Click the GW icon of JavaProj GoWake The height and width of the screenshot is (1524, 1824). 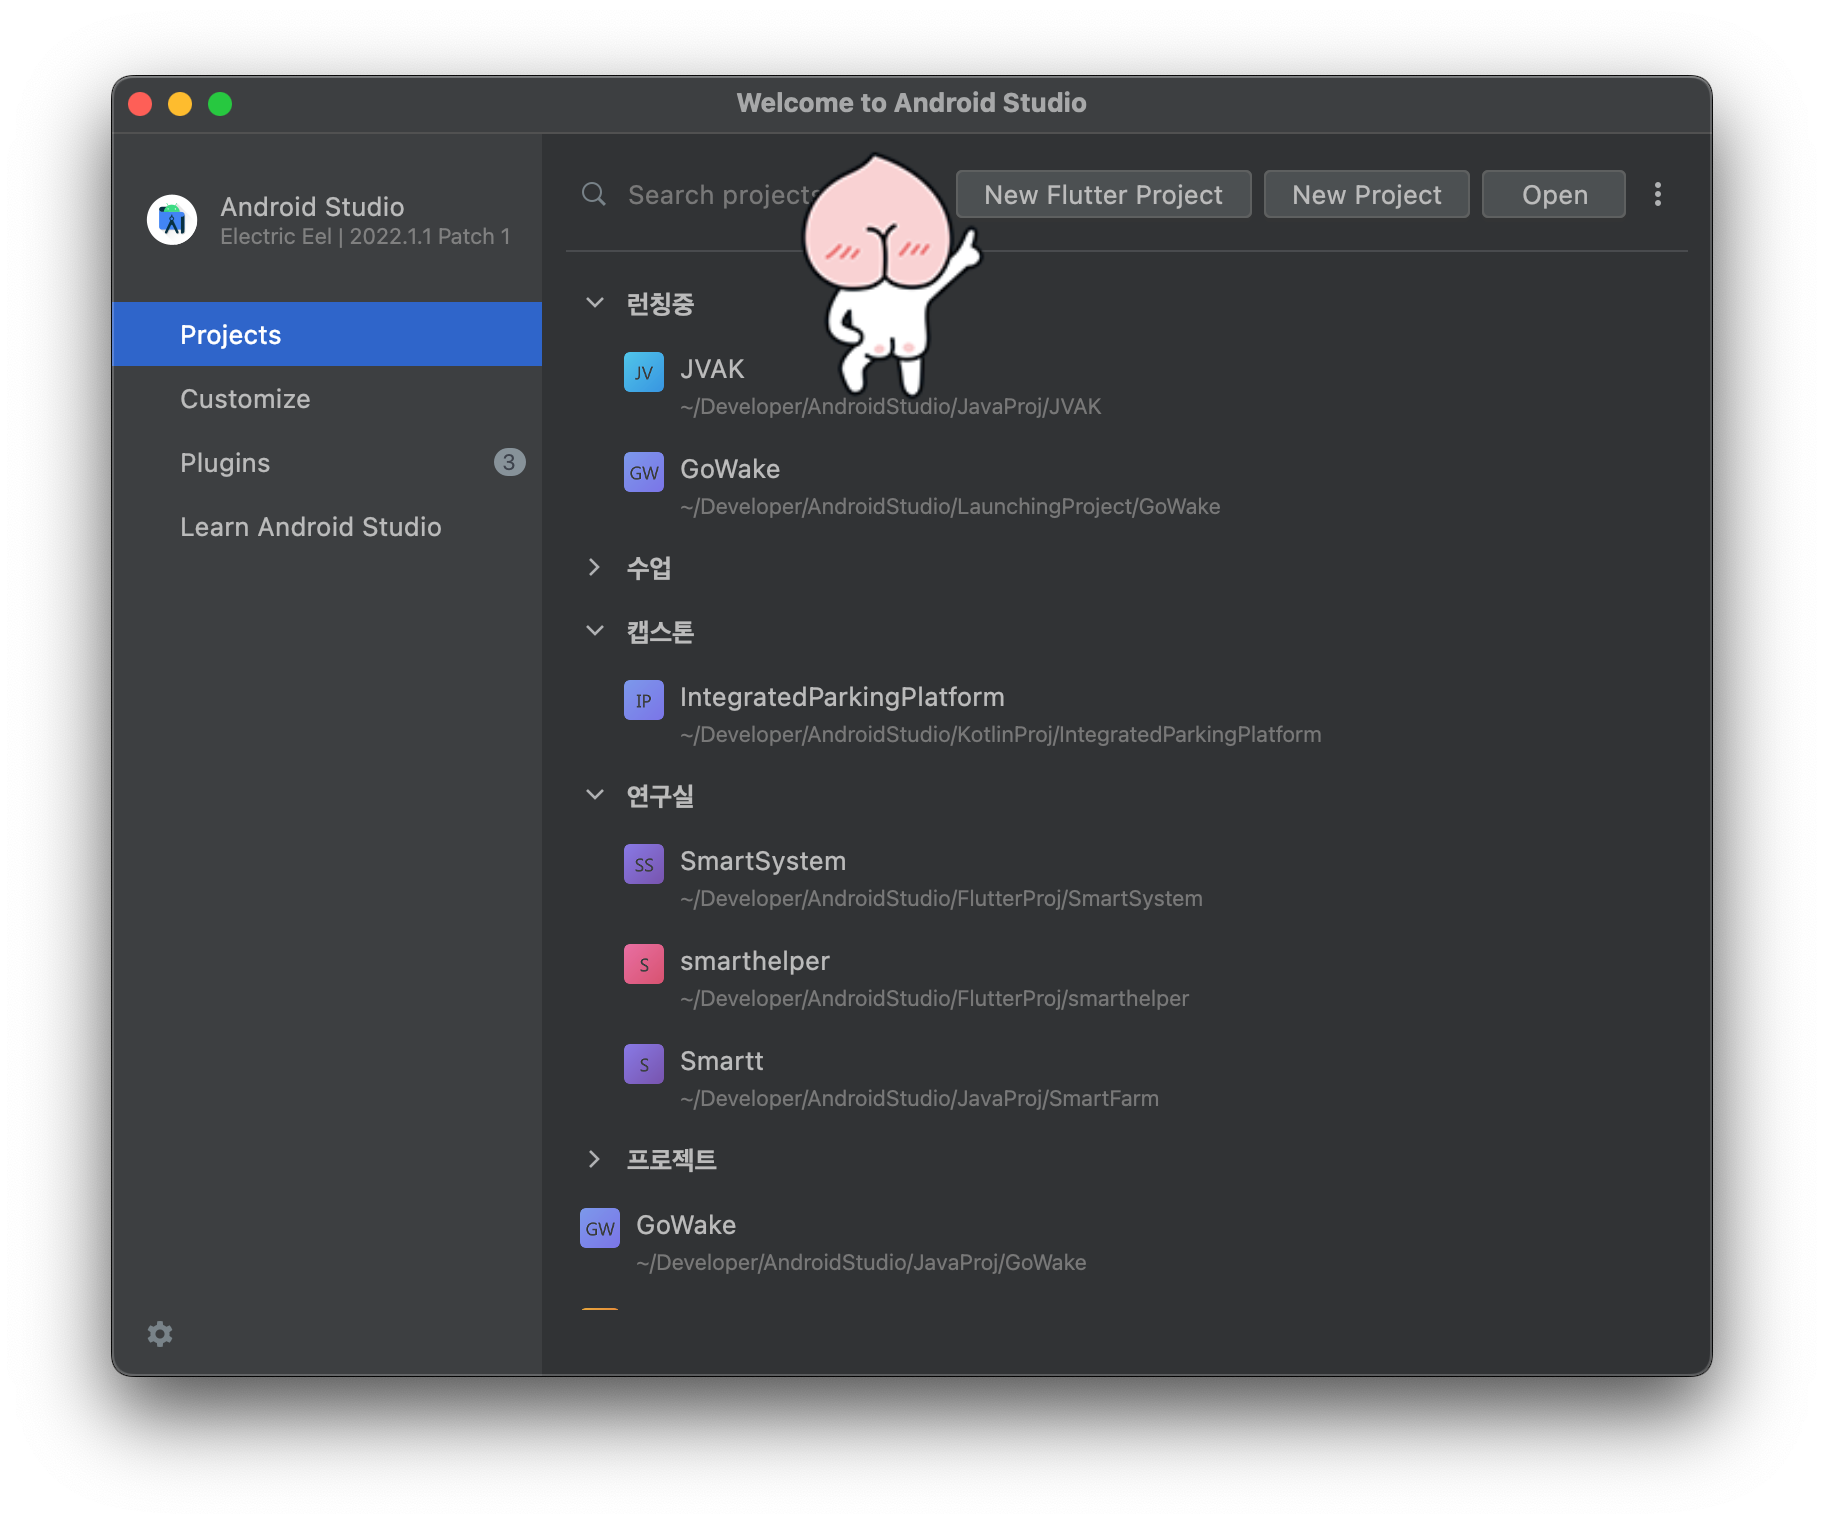(x=600, y=1228)
